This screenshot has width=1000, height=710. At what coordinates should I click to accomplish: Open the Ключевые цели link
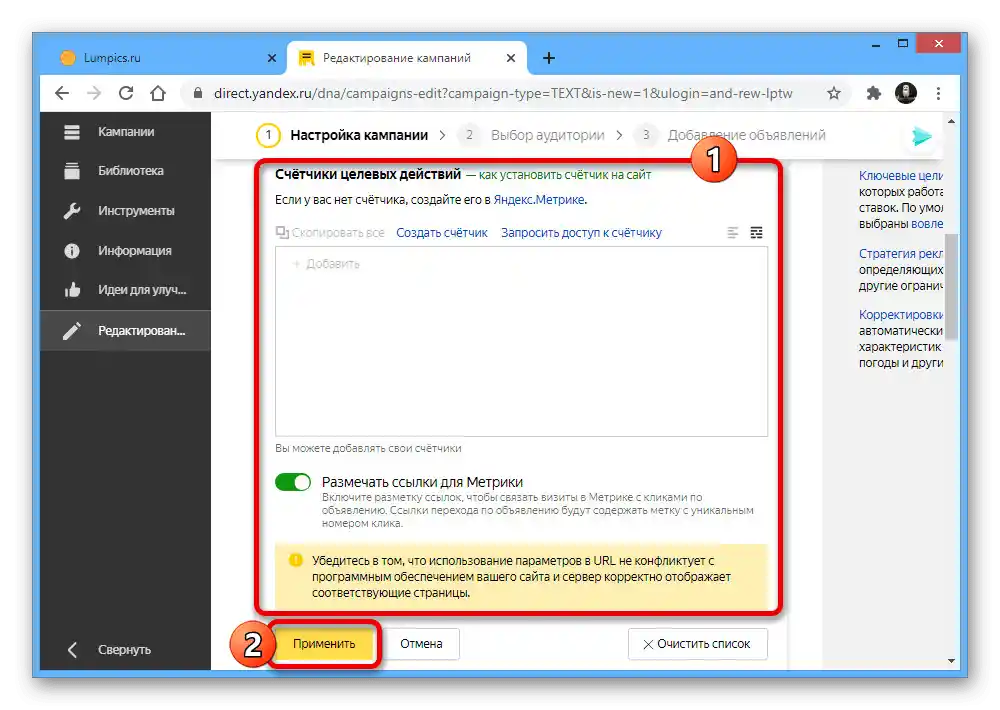pos(900,175)
